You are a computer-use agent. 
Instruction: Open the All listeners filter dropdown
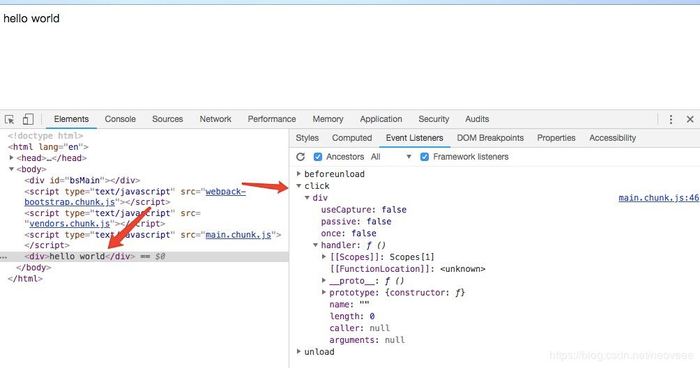click(x=391, y=157)
